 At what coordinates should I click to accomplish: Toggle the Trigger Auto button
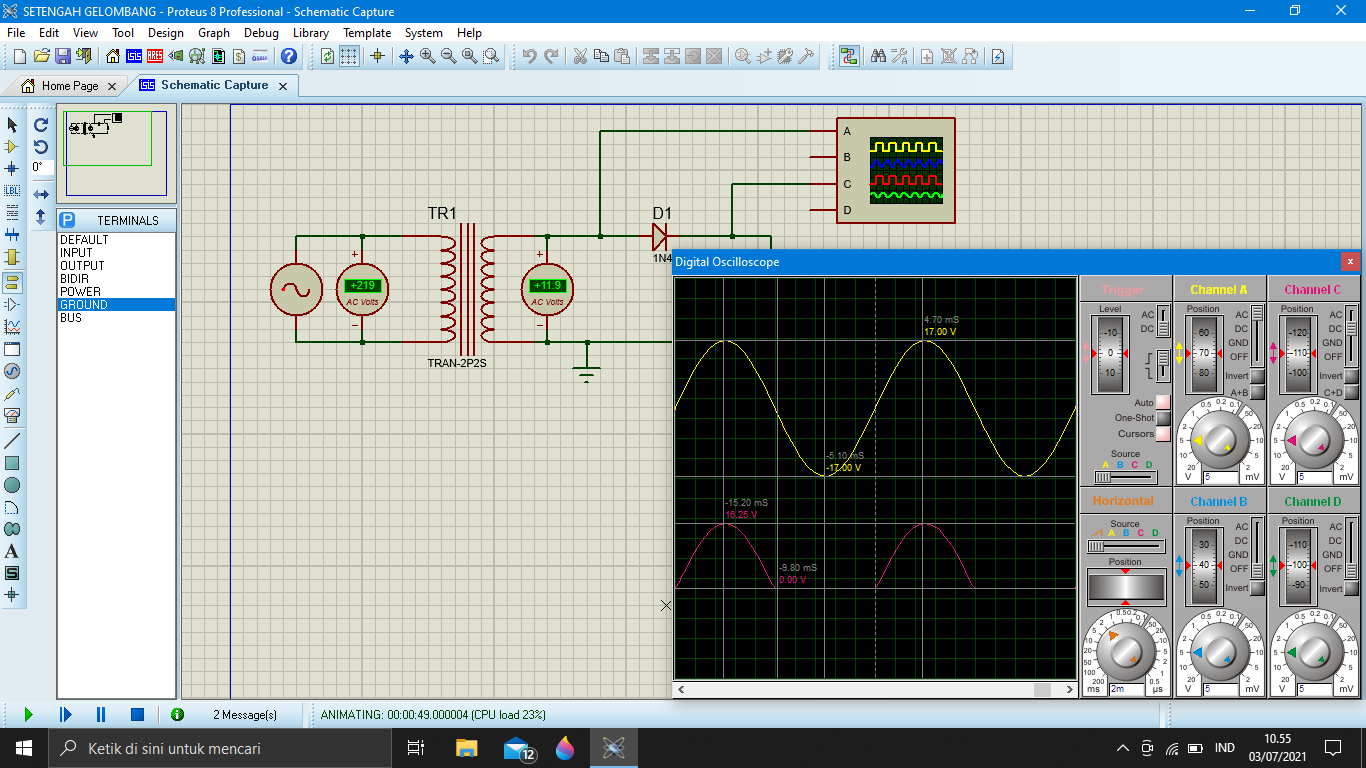click(1163, 402)
